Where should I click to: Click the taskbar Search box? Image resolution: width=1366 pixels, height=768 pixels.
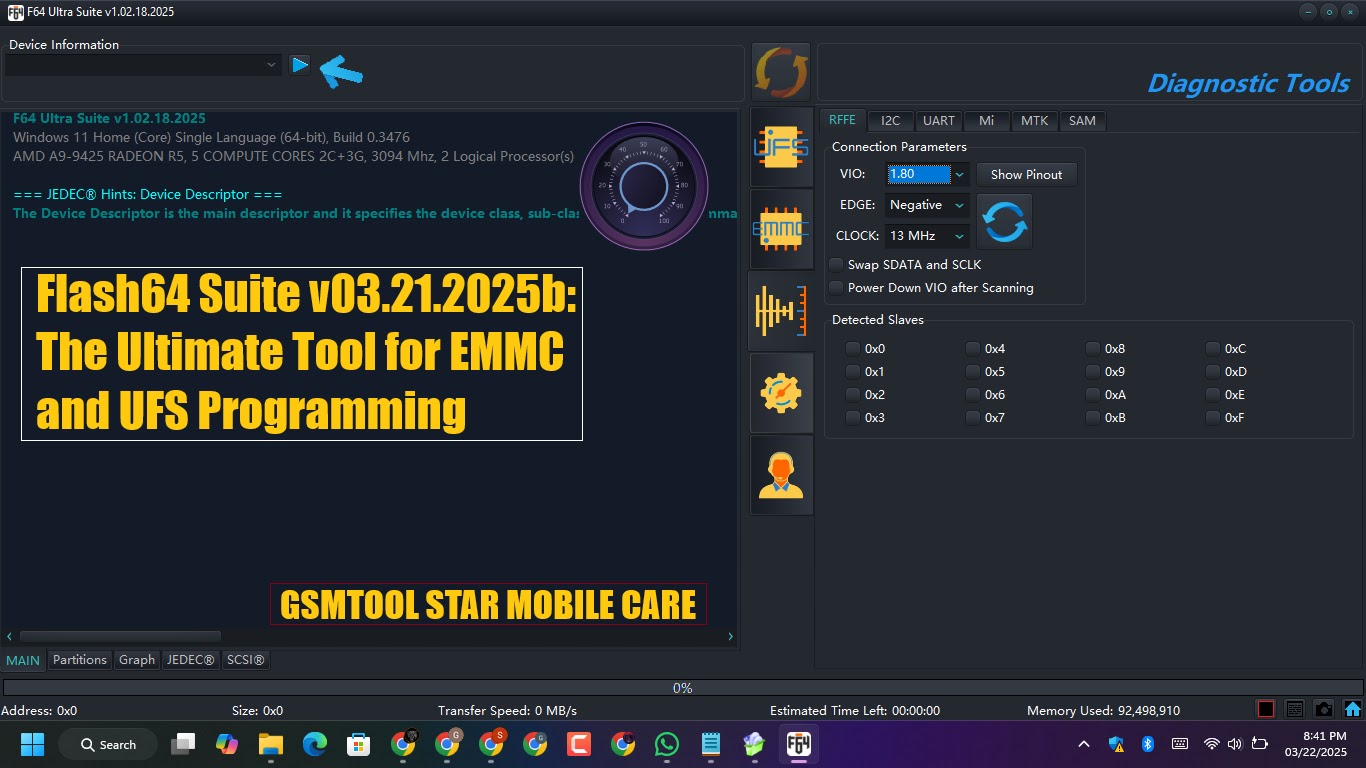pyautogui.click(x=108, y=744)
